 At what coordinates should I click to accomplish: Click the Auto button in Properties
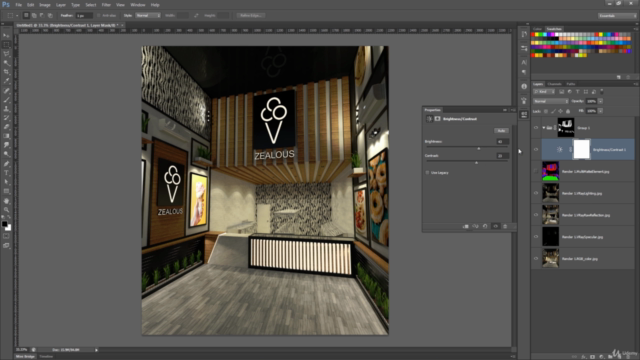501,131
